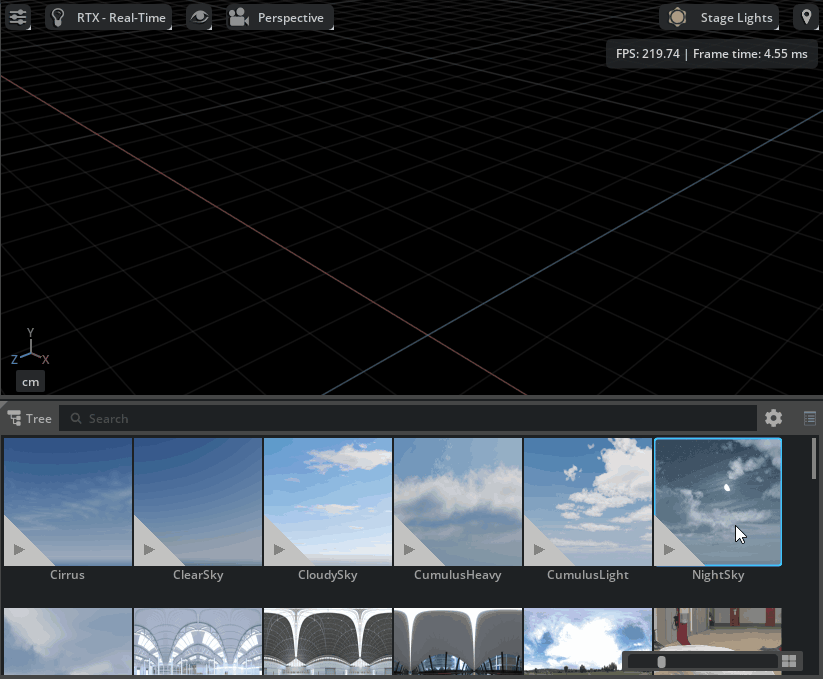Screen dimensions: 823x679
Task: Open the Stage Lights lighting dropdown
Action: [719, 17]
